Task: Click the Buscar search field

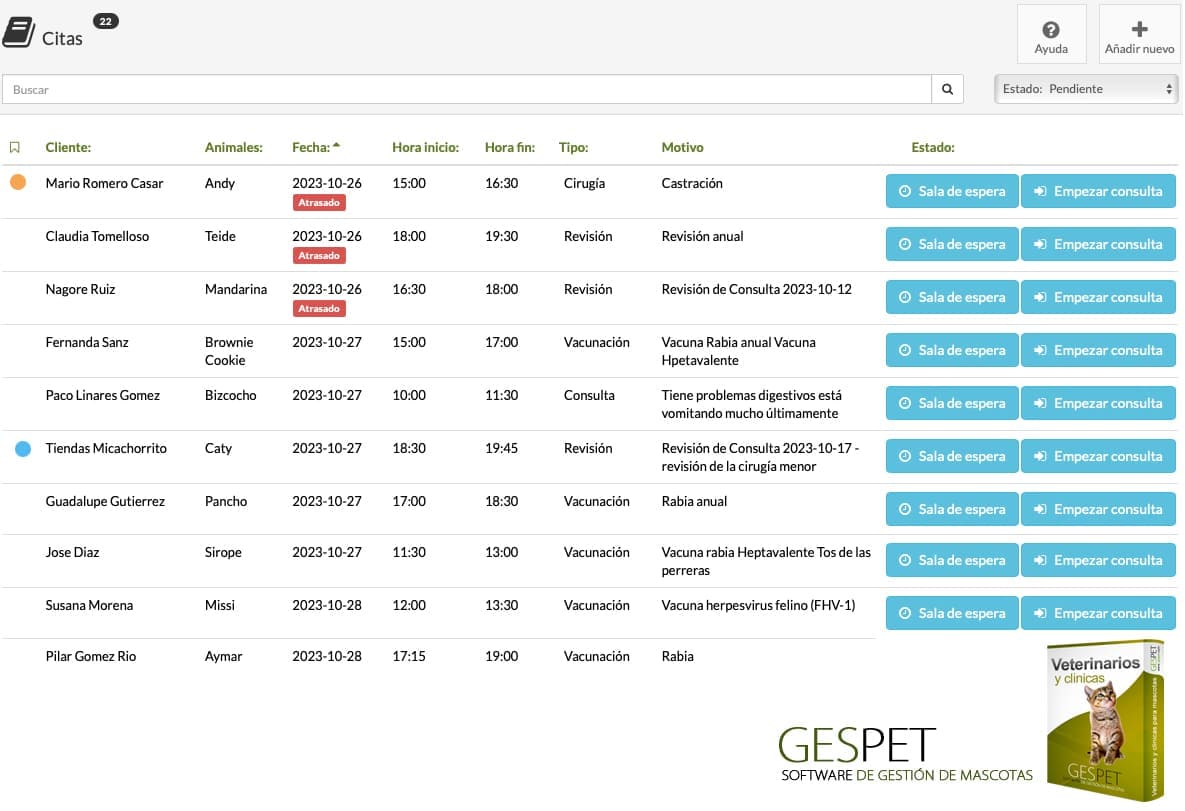Action: (x=467, y=89)
